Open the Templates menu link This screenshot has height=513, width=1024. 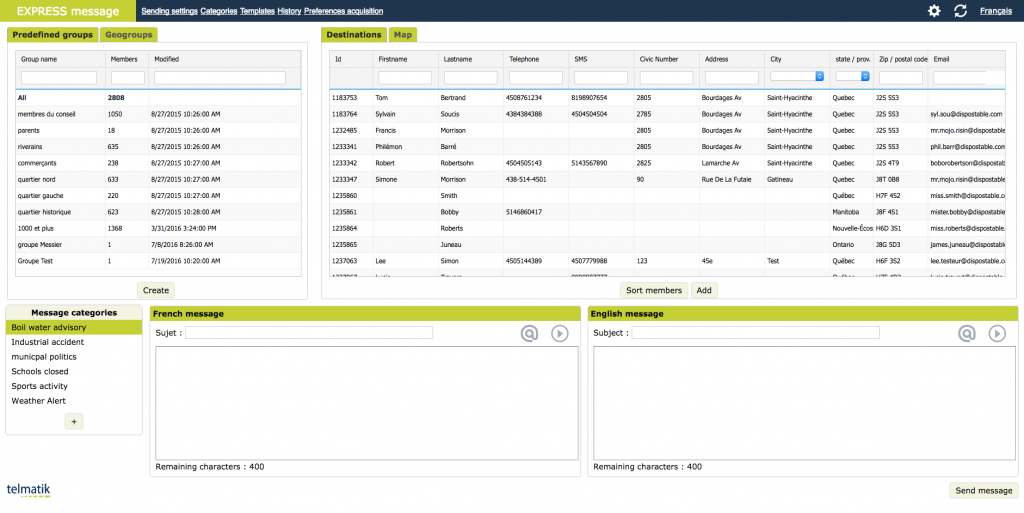[x=257, y=11]
